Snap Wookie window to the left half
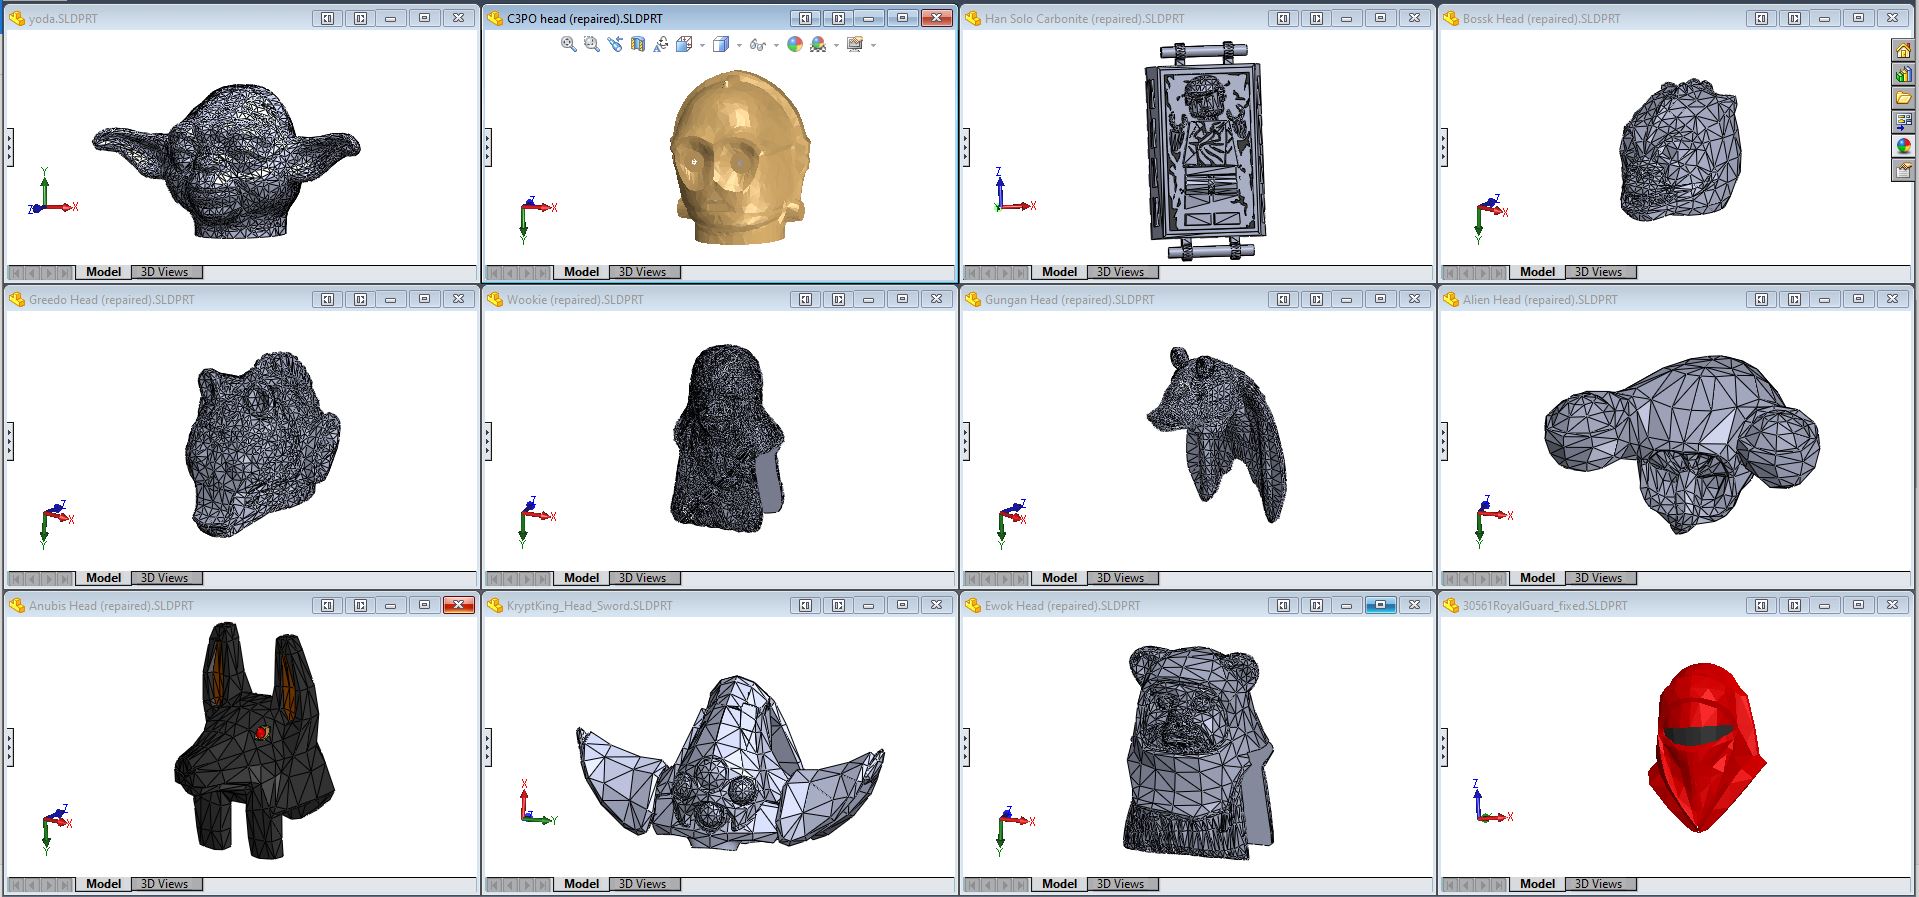The height and width of the screenshot is (897, 1919). 805,299
